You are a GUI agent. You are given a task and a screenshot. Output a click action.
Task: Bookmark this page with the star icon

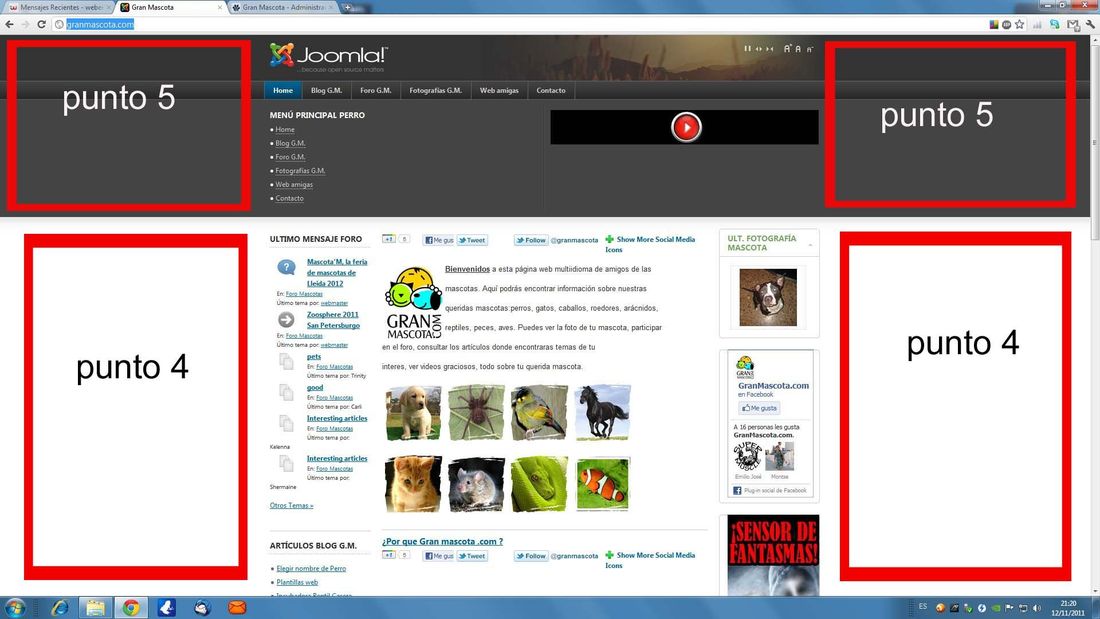pos(1019,25)
